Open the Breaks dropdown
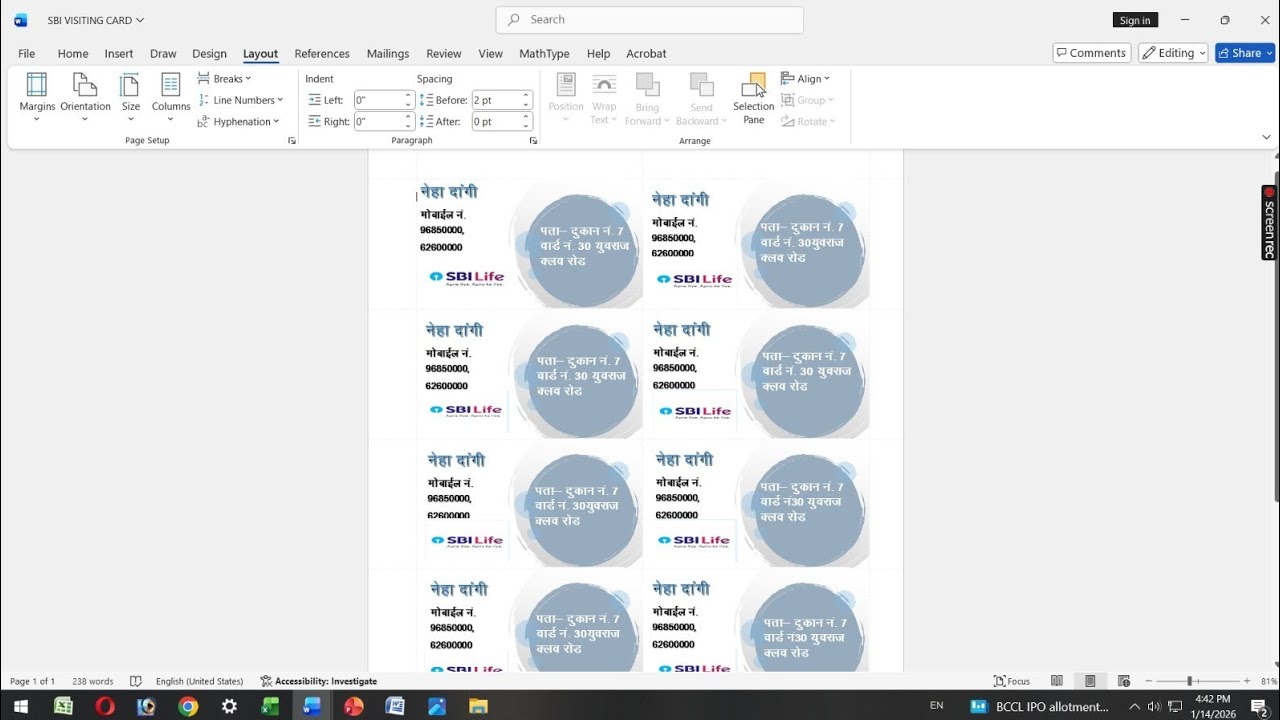The height and width of the screenshot is (720, 1280). (x=224, y=79)
